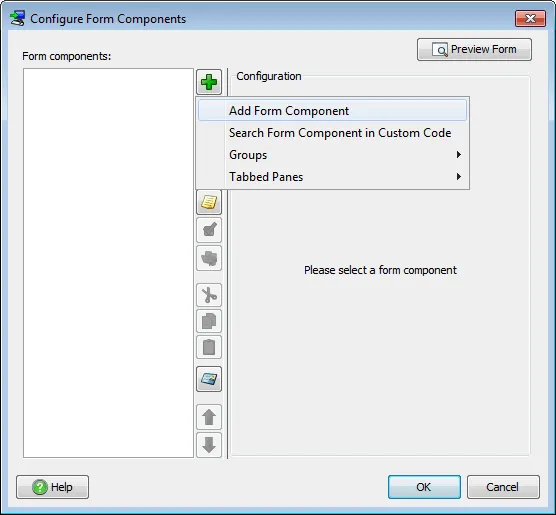Click the move down arrow icon
This screenshot has height=515, width=556.
(209, 445)
